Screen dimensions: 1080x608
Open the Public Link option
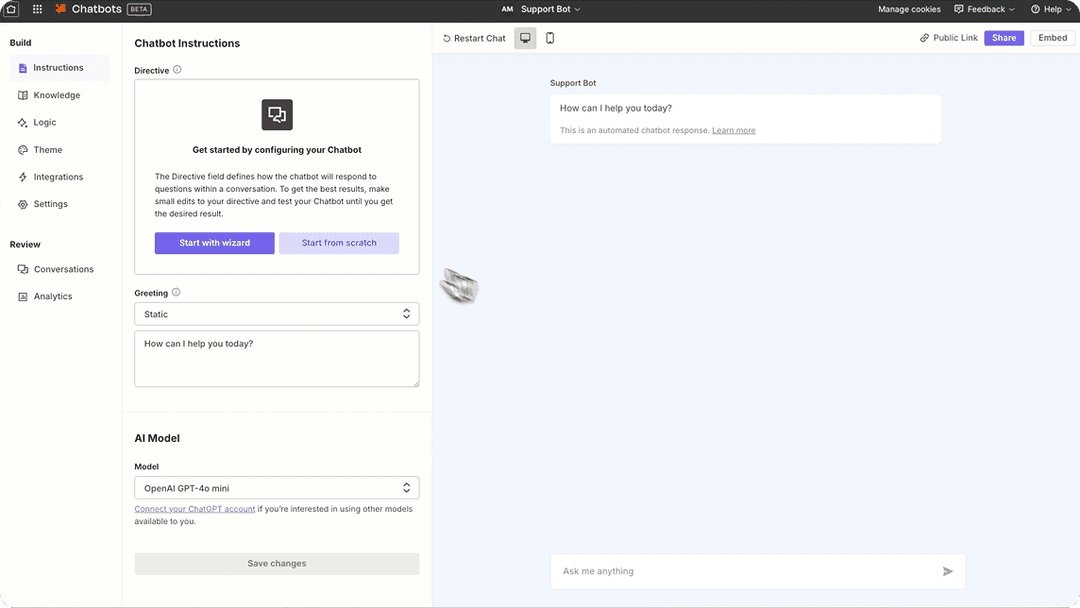(x=949, y=38)
